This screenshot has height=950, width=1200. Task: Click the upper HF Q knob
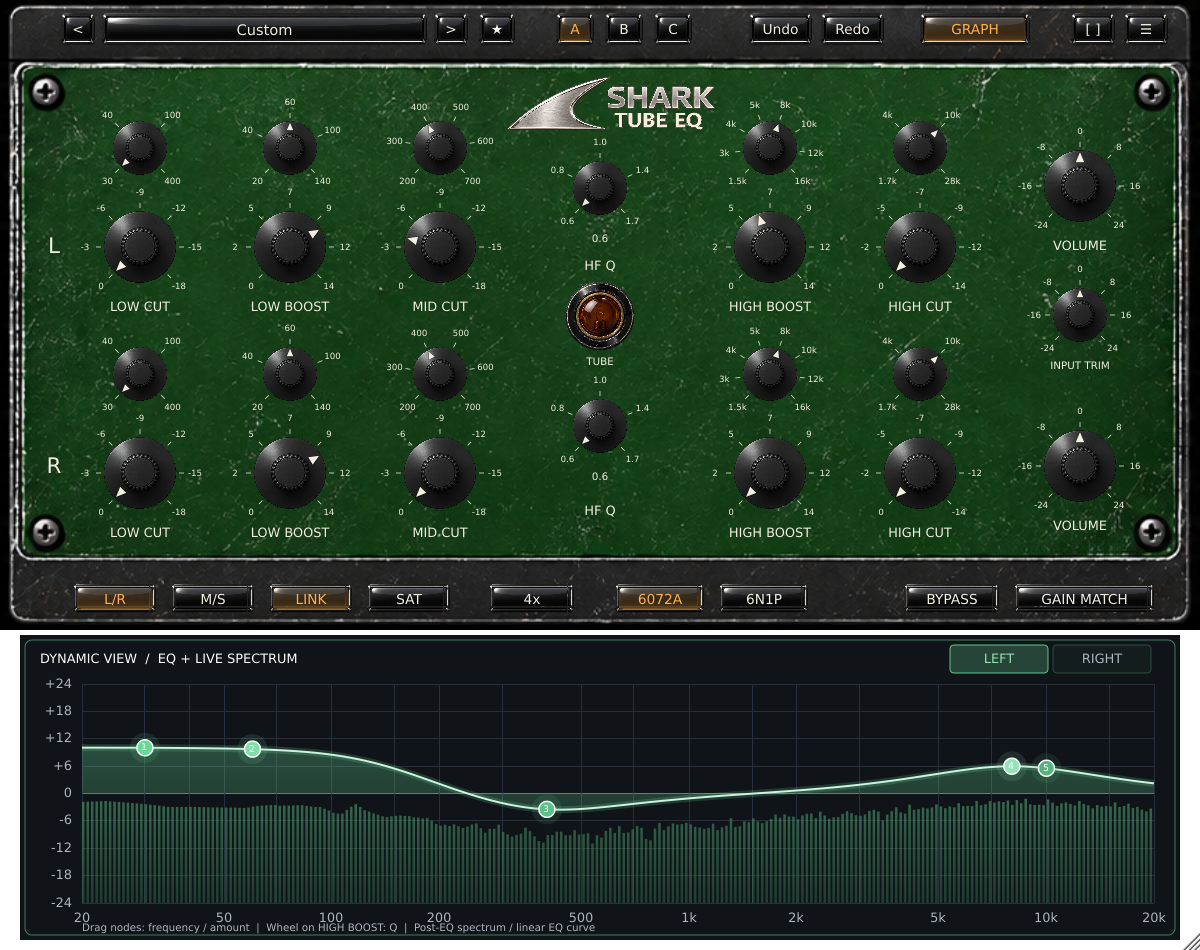tap(600, 187)
